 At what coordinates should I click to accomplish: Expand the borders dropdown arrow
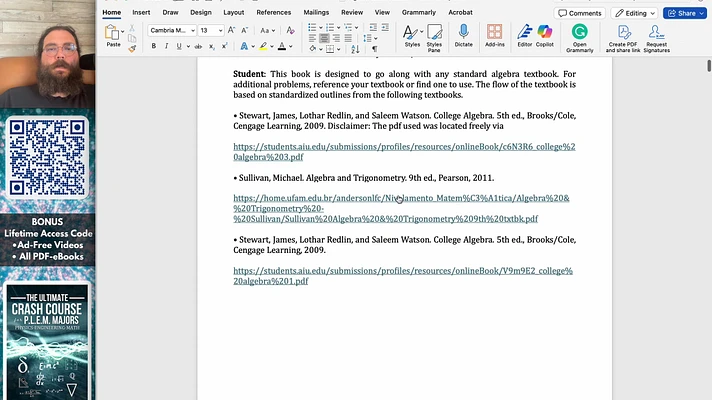pyautogui.click(x=338, y=49)
